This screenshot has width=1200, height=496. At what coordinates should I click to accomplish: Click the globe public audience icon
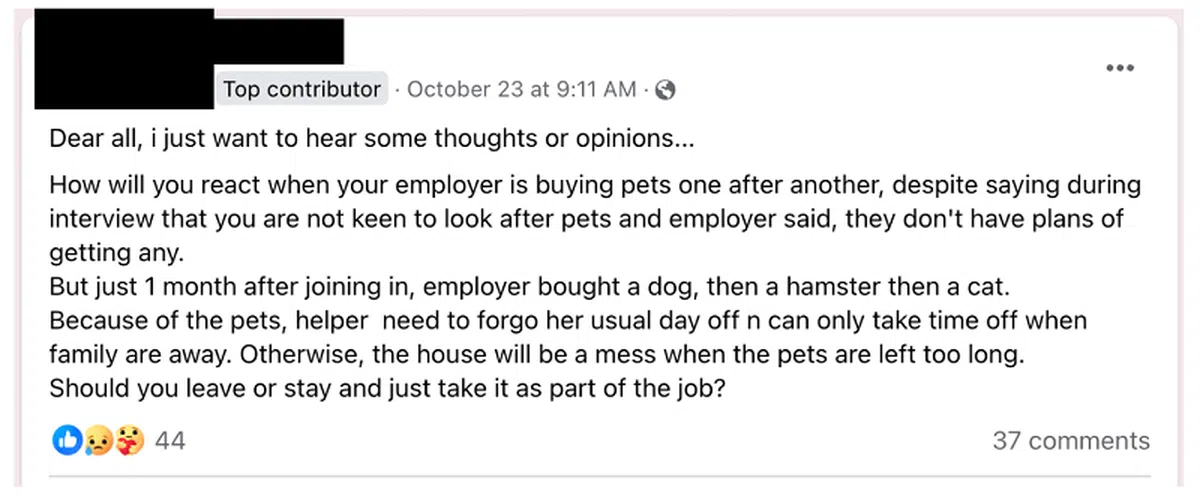pyautogui.click(x=665, y=90)
